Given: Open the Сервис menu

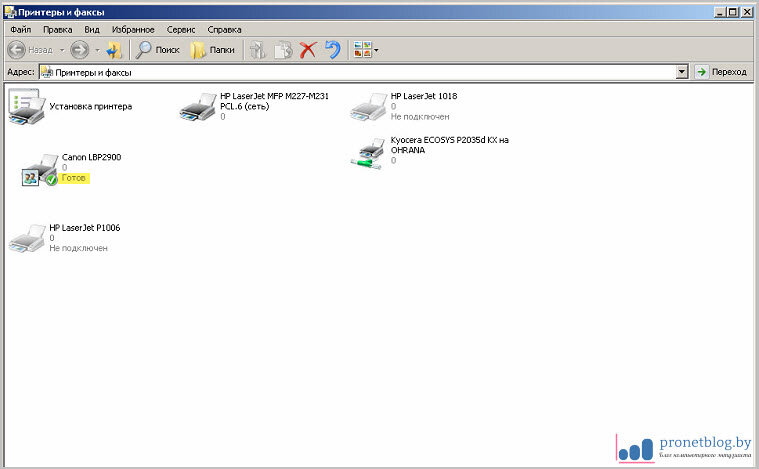Looking at the screenshot, I should [x=181, y=30].
